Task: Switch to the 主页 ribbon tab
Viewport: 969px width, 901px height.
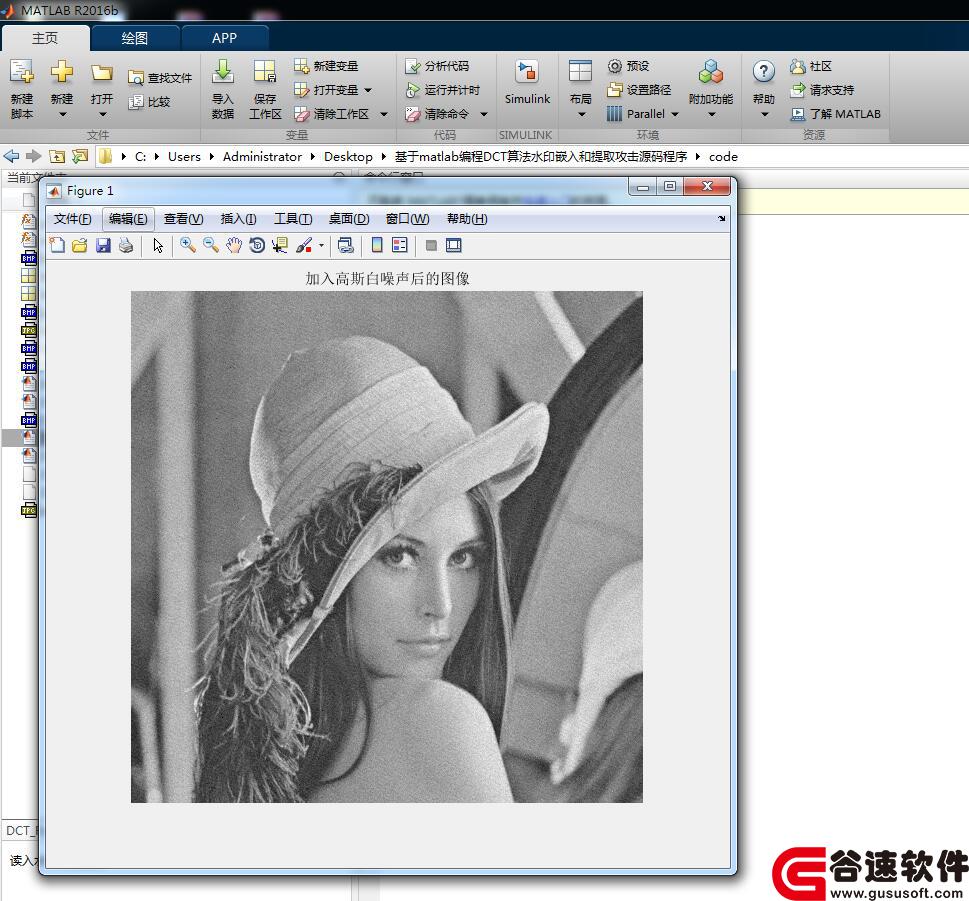Action: 44,38
